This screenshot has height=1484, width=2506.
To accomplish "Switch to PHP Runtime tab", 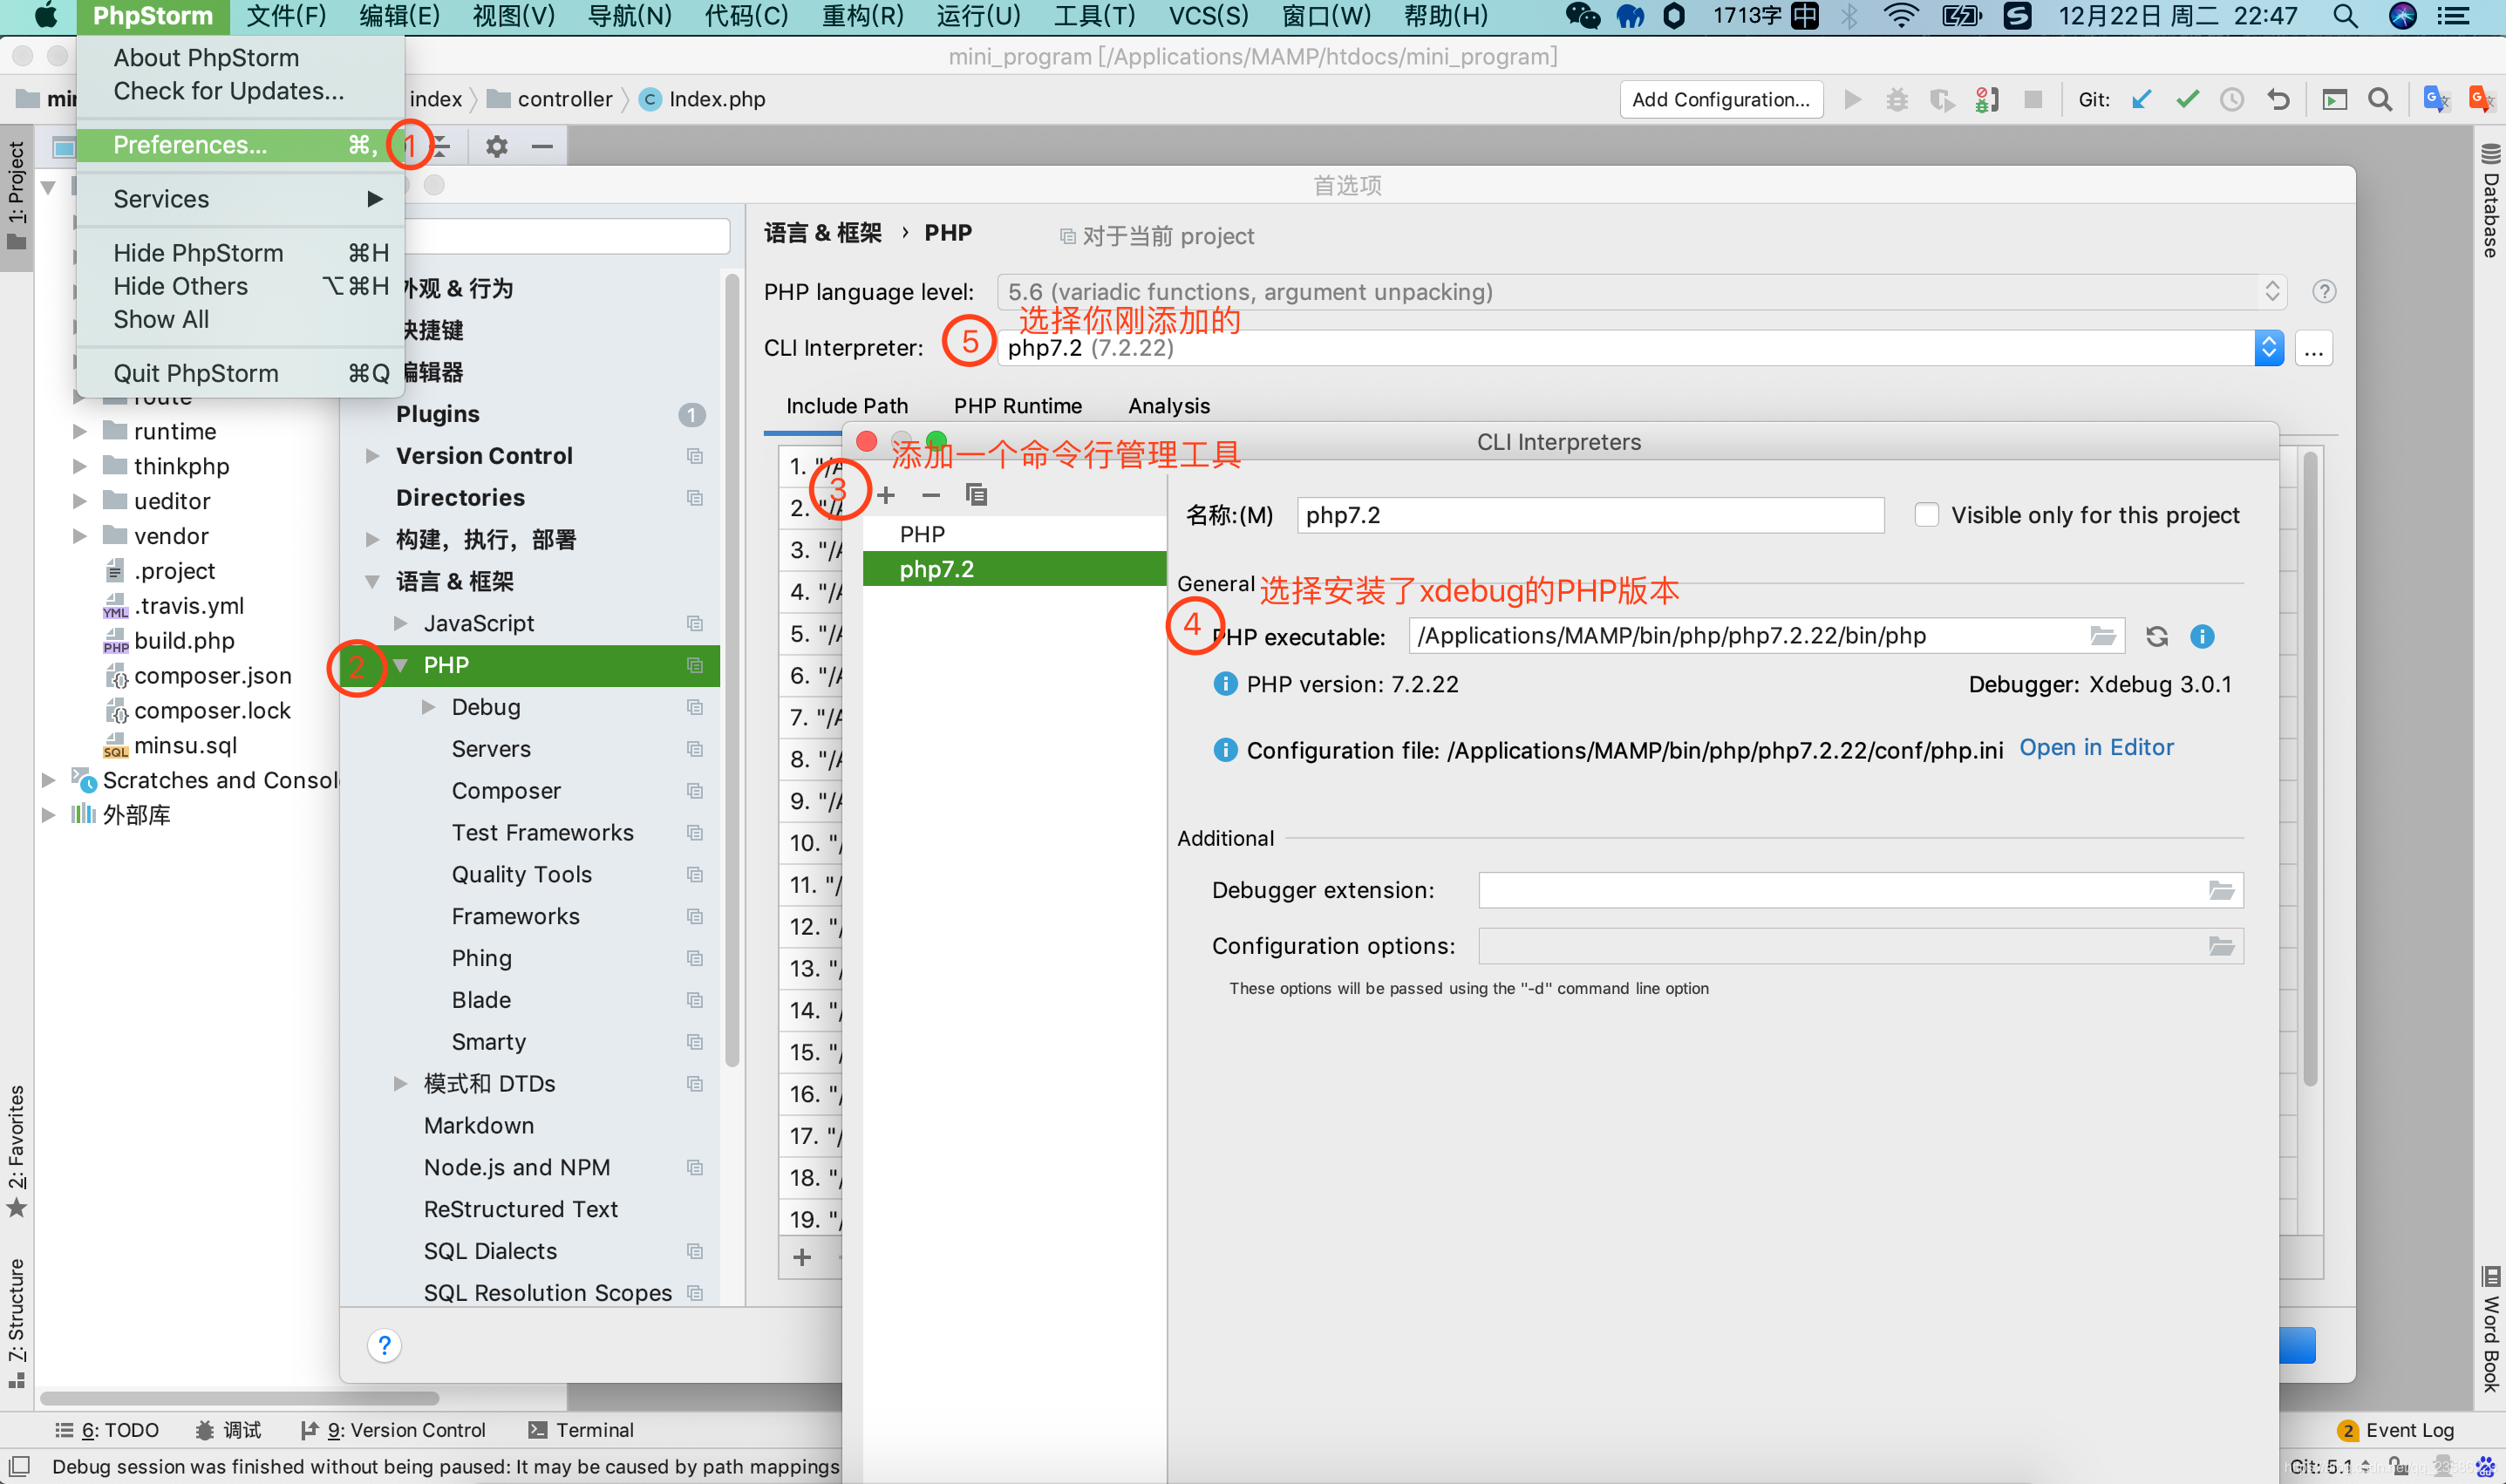I will coord(1017,406).
